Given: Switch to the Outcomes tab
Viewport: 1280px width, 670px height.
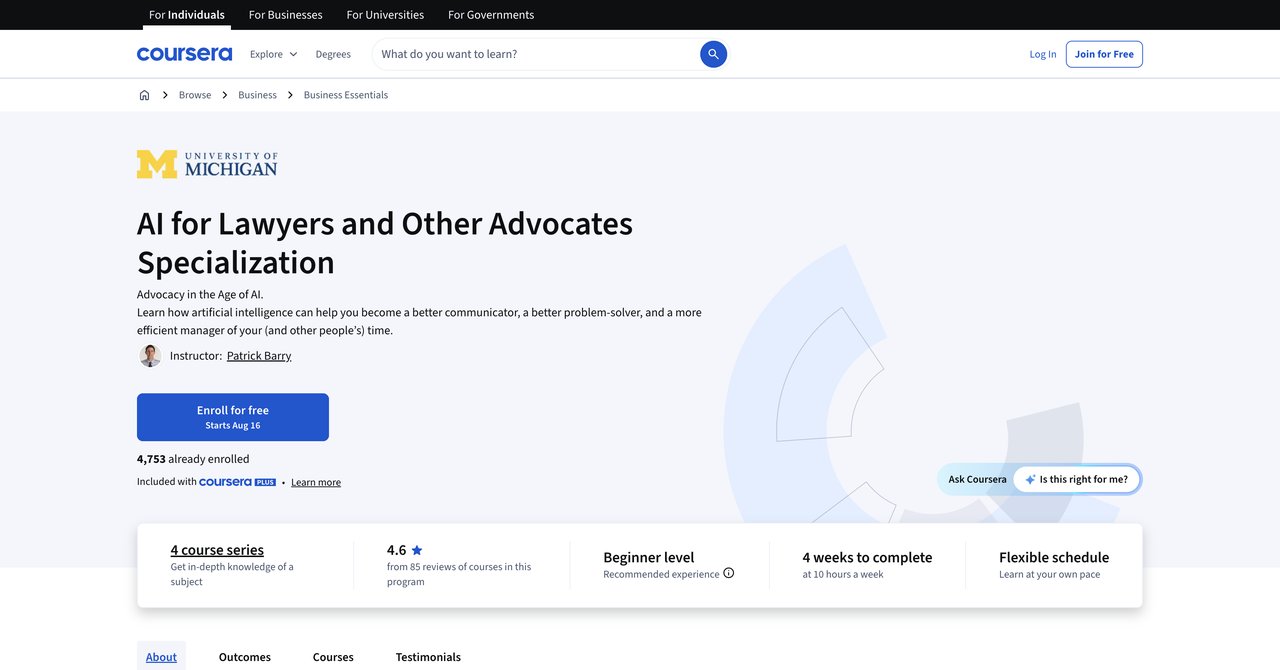Looking at the screenshot, I should [245, 657].
